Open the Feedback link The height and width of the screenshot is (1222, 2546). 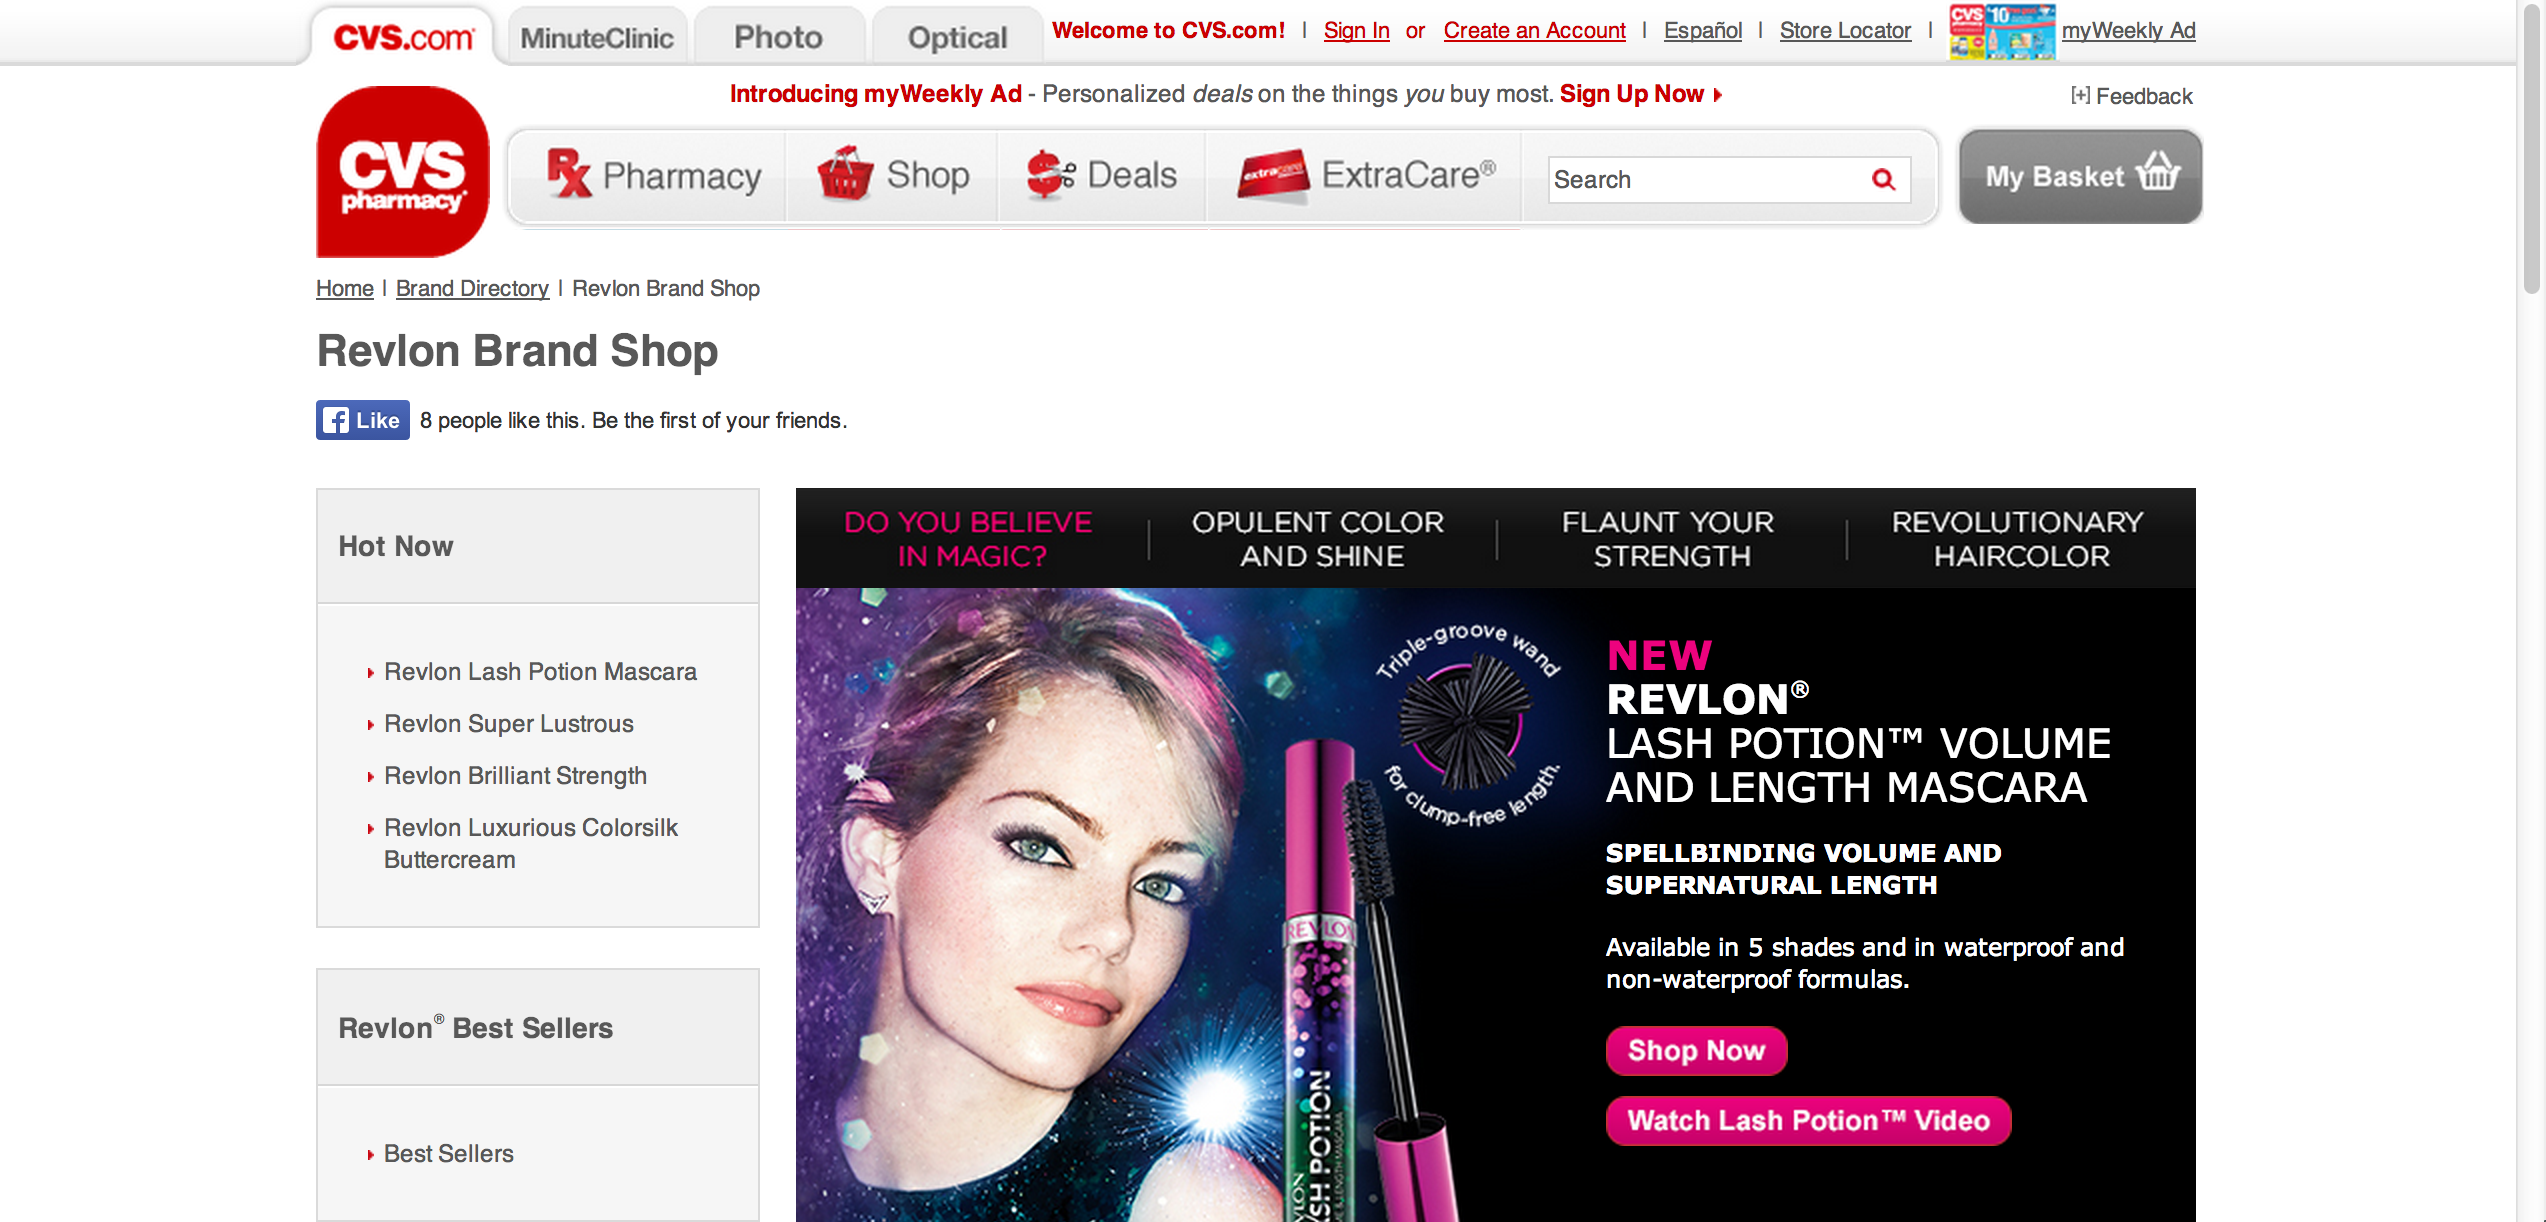point(2144,96)
